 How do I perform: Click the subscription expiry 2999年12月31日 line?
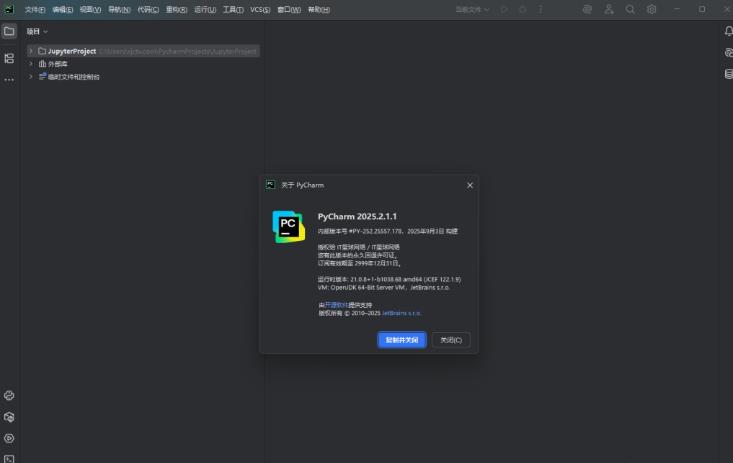click(x=359, y=263)
